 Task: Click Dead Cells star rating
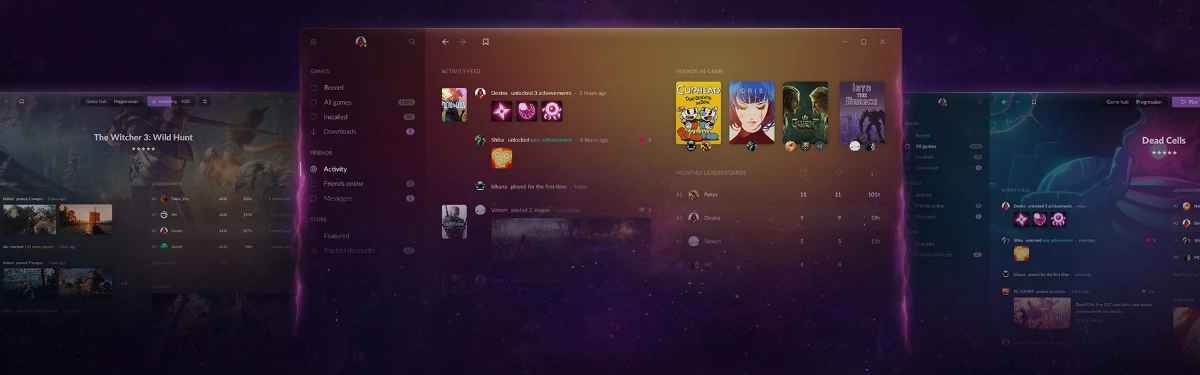pyautogui.click(x=1163, y=154)
